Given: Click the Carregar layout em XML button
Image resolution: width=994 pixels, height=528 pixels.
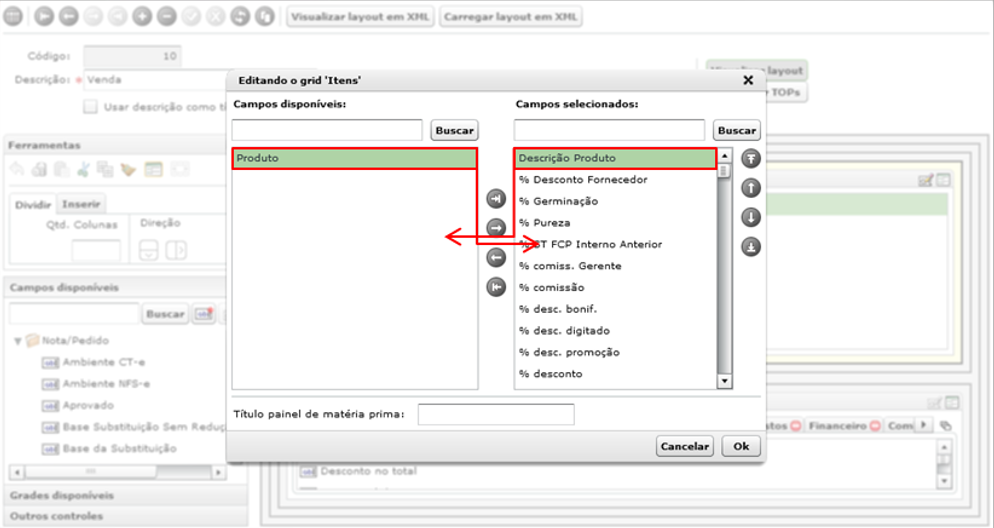Looking at the screenshot, I should tap(511, 17).
